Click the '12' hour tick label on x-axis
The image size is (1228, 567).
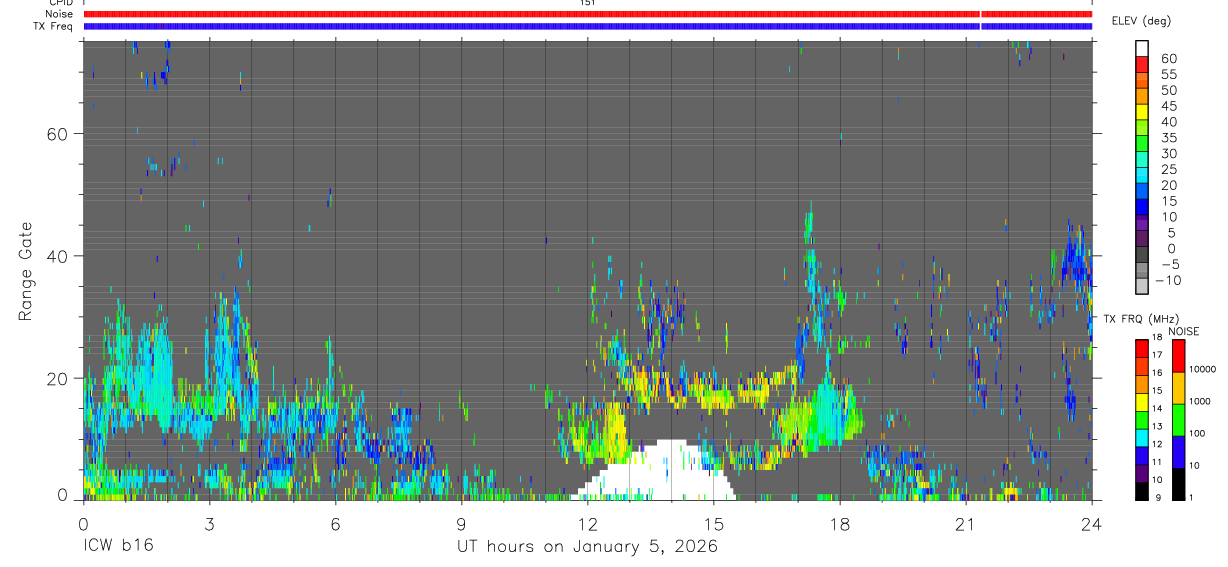tap(587, 522)
